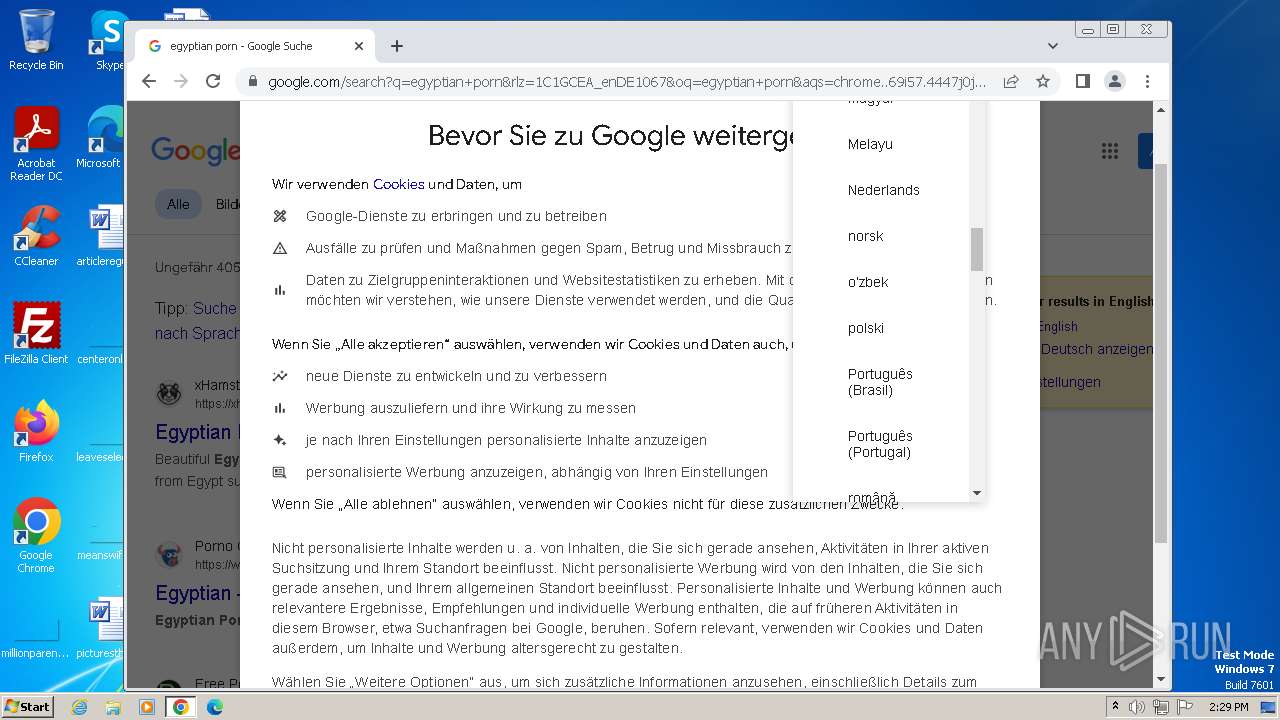Reload the page with the refresh icon
The height and width of the screenshot is (720, 1280).
pyautogui.click(x=213, y=81)
